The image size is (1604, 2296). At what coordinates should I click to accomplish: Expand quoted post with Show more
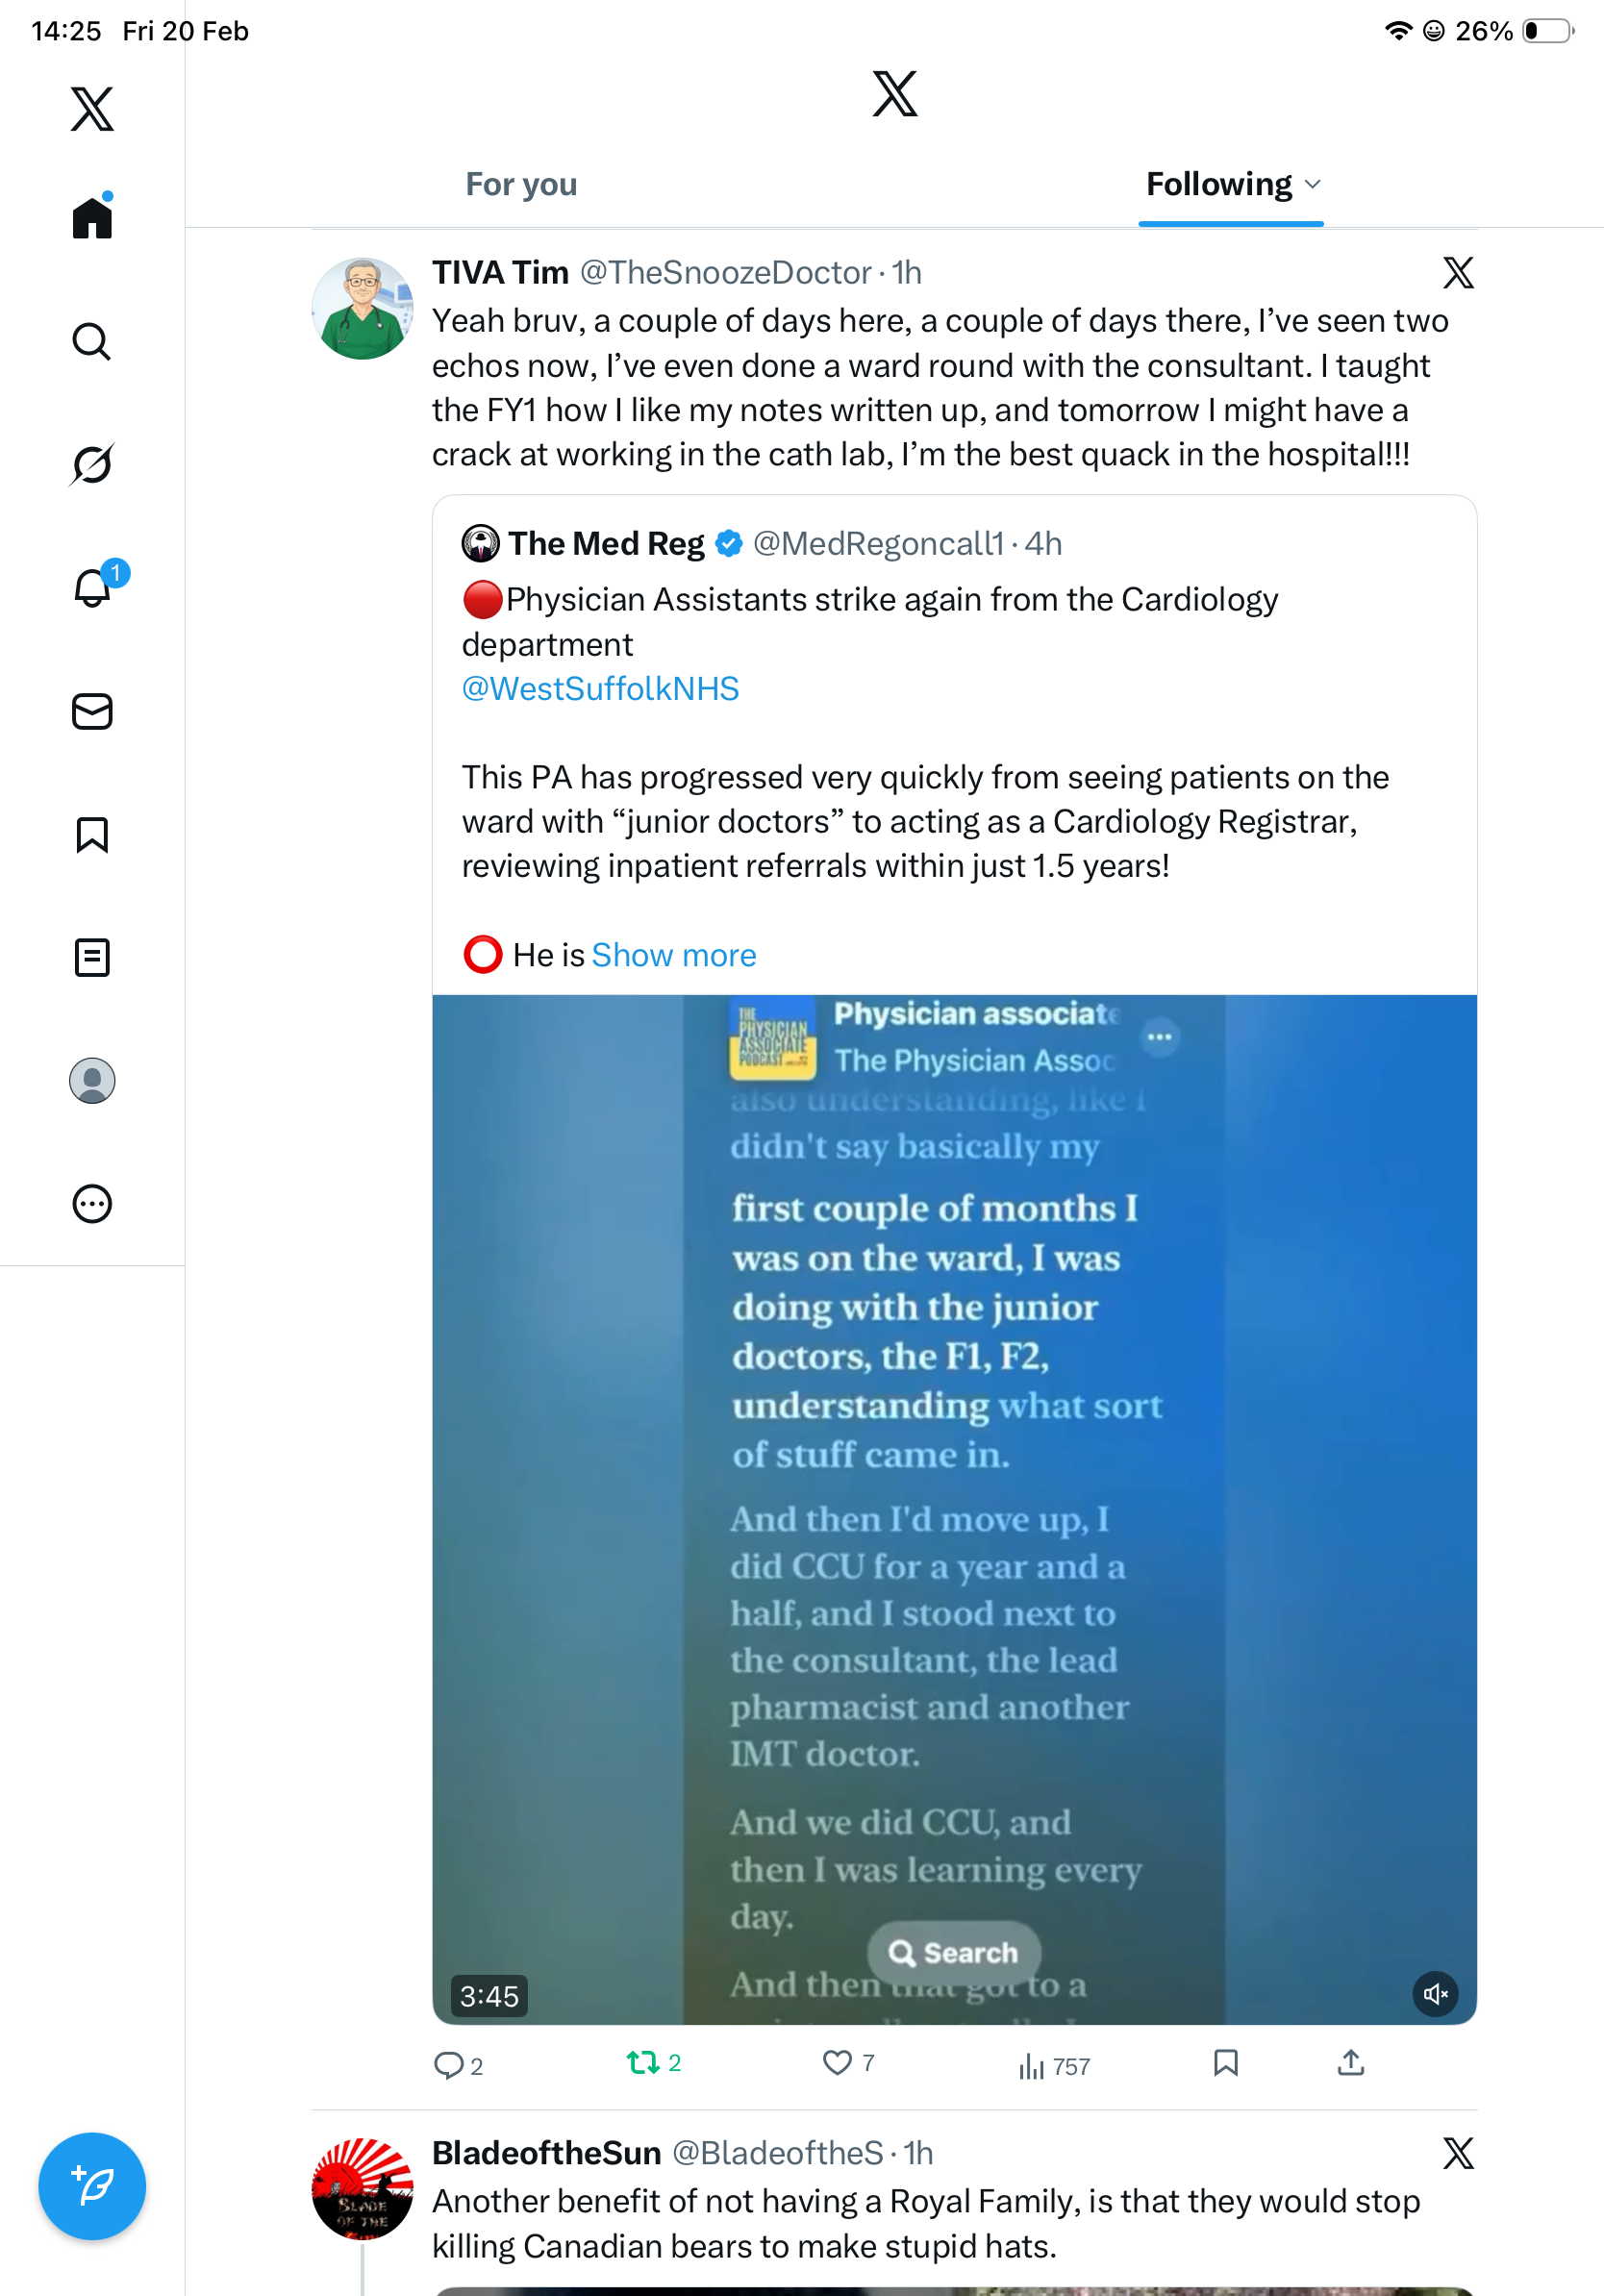coord(673,955)
